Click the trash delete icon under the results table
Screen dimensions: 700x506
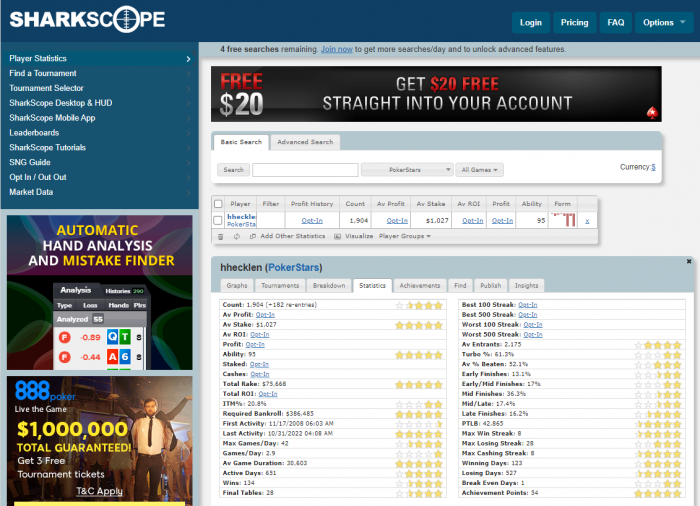click(x=221, y=237)
